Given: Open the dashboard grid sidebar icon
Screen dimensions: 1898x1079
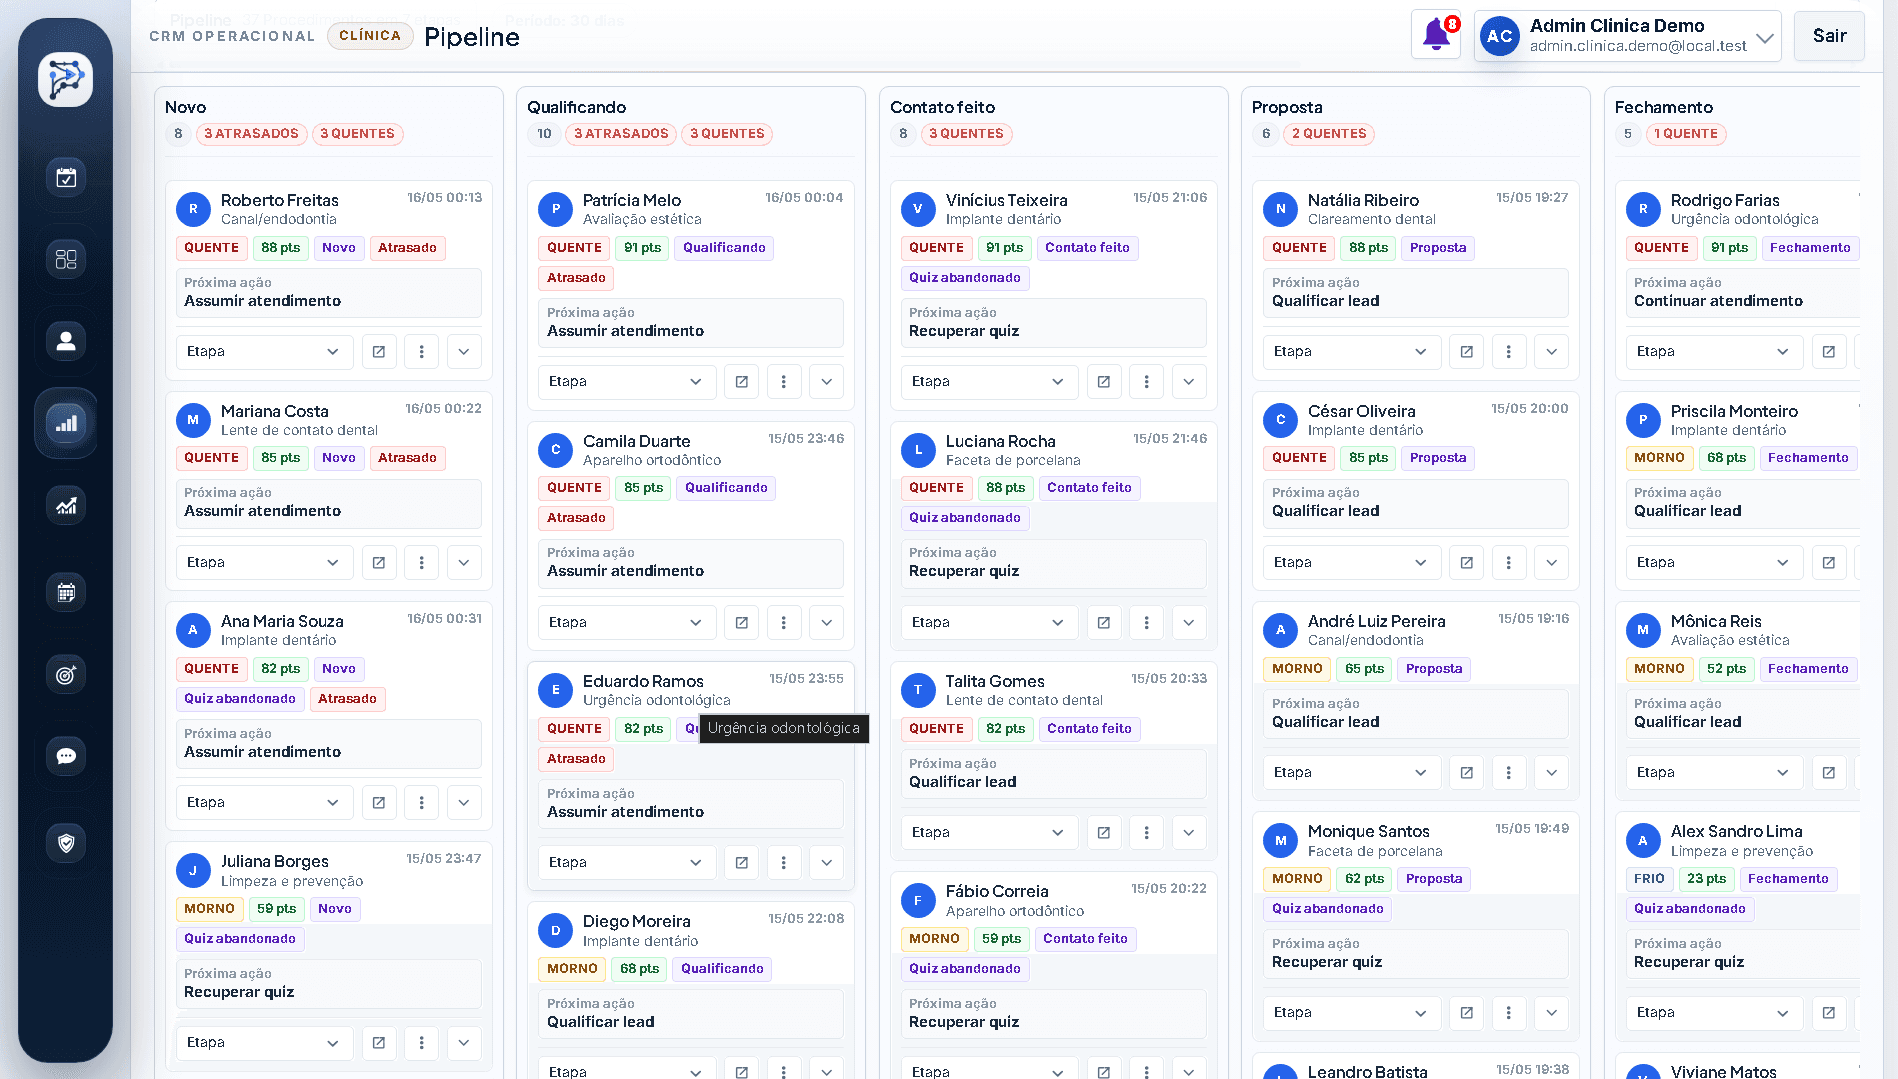Looking at the screenshot, I should click(x=66, y=259).
